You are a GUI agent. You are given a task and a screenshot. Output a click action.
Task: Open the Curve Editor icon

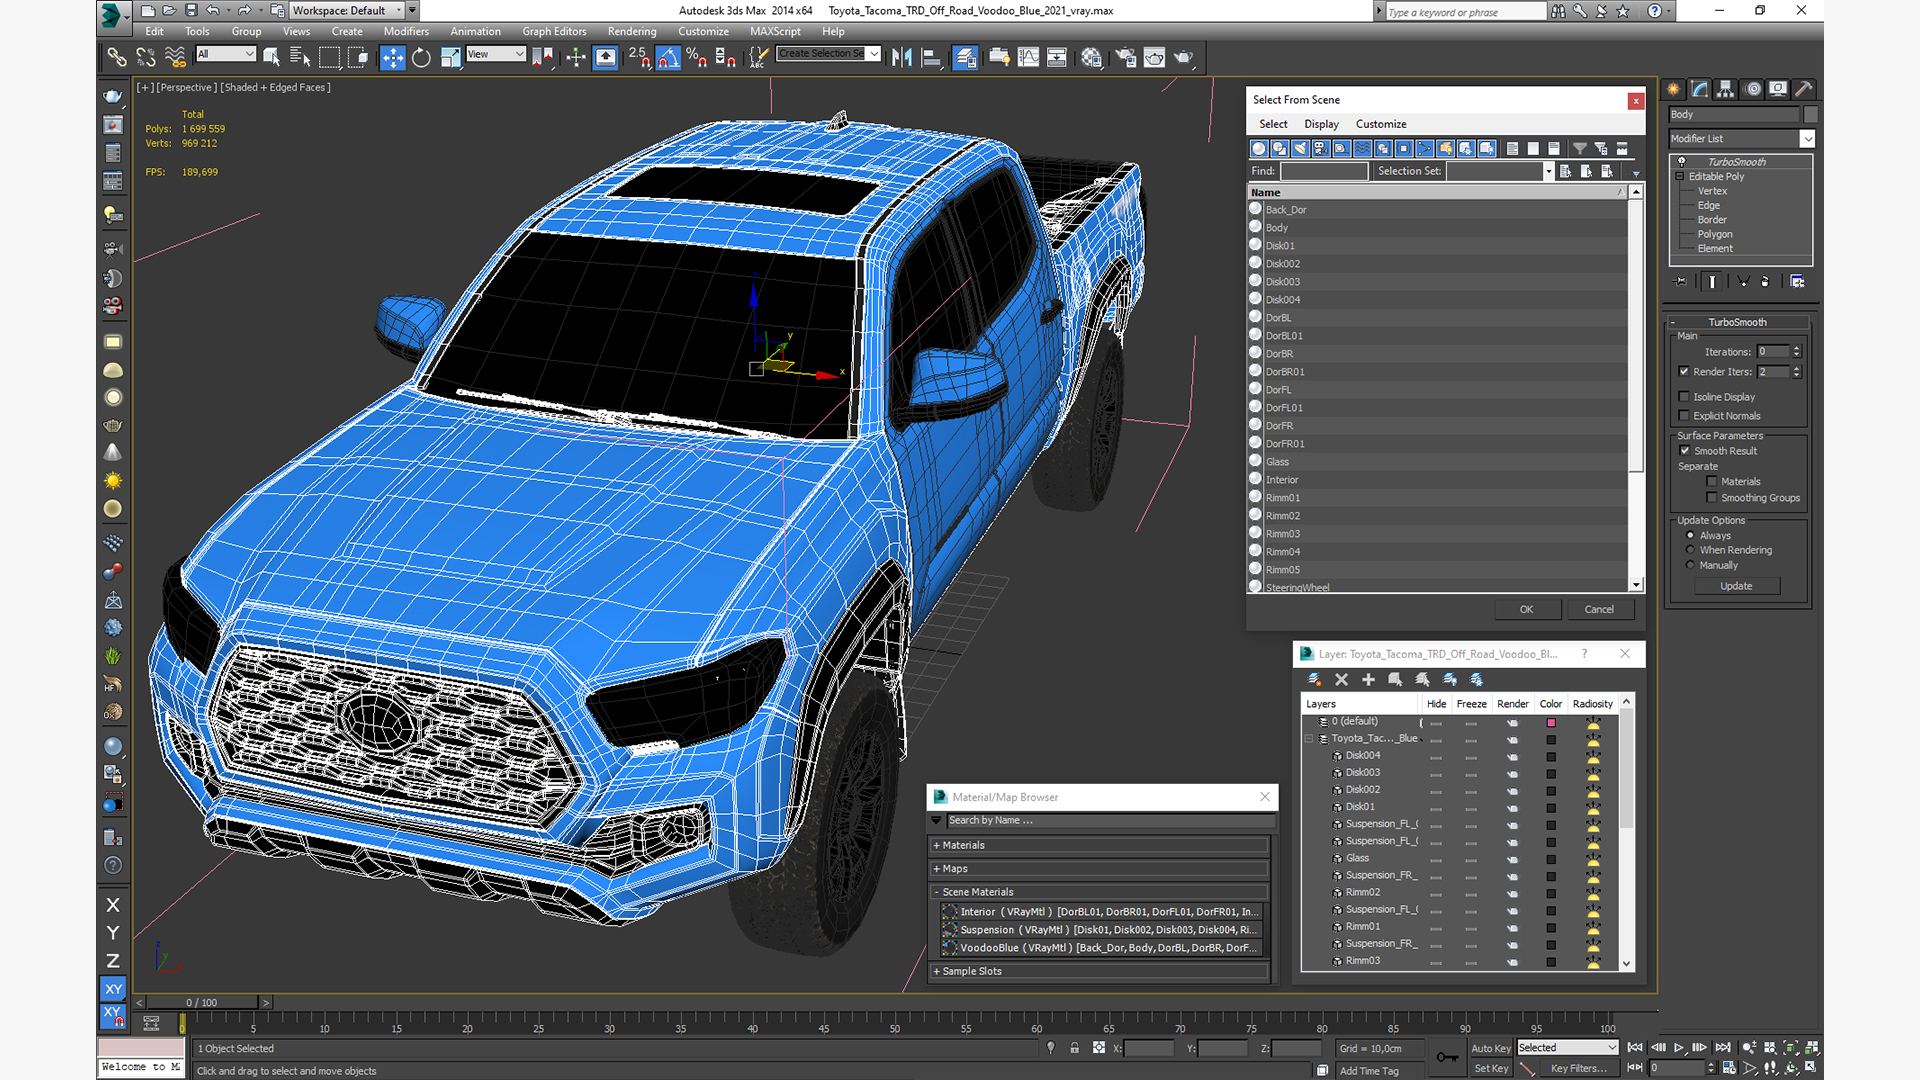point(1028,57)
